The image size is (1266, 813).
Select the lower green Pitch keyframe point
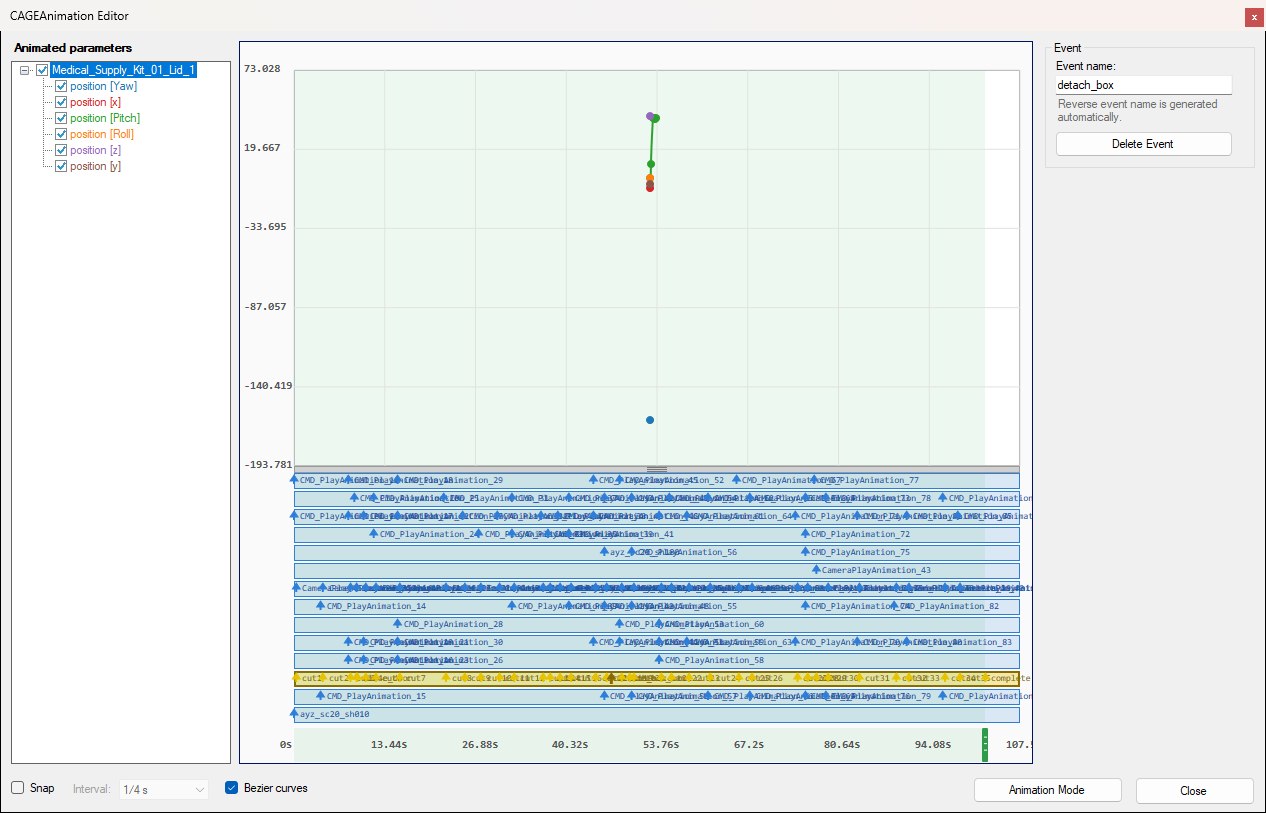[651, 164]
